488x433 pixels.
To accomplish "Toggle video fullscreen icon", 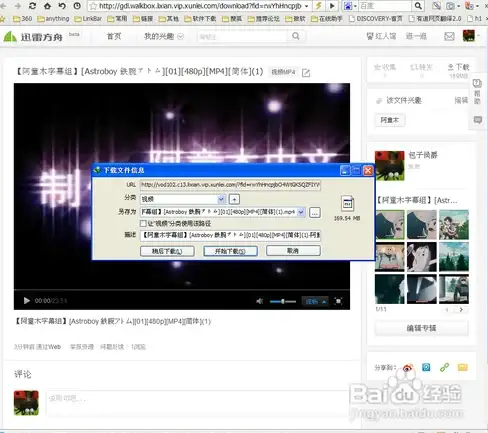I will (x=338, y=301).
